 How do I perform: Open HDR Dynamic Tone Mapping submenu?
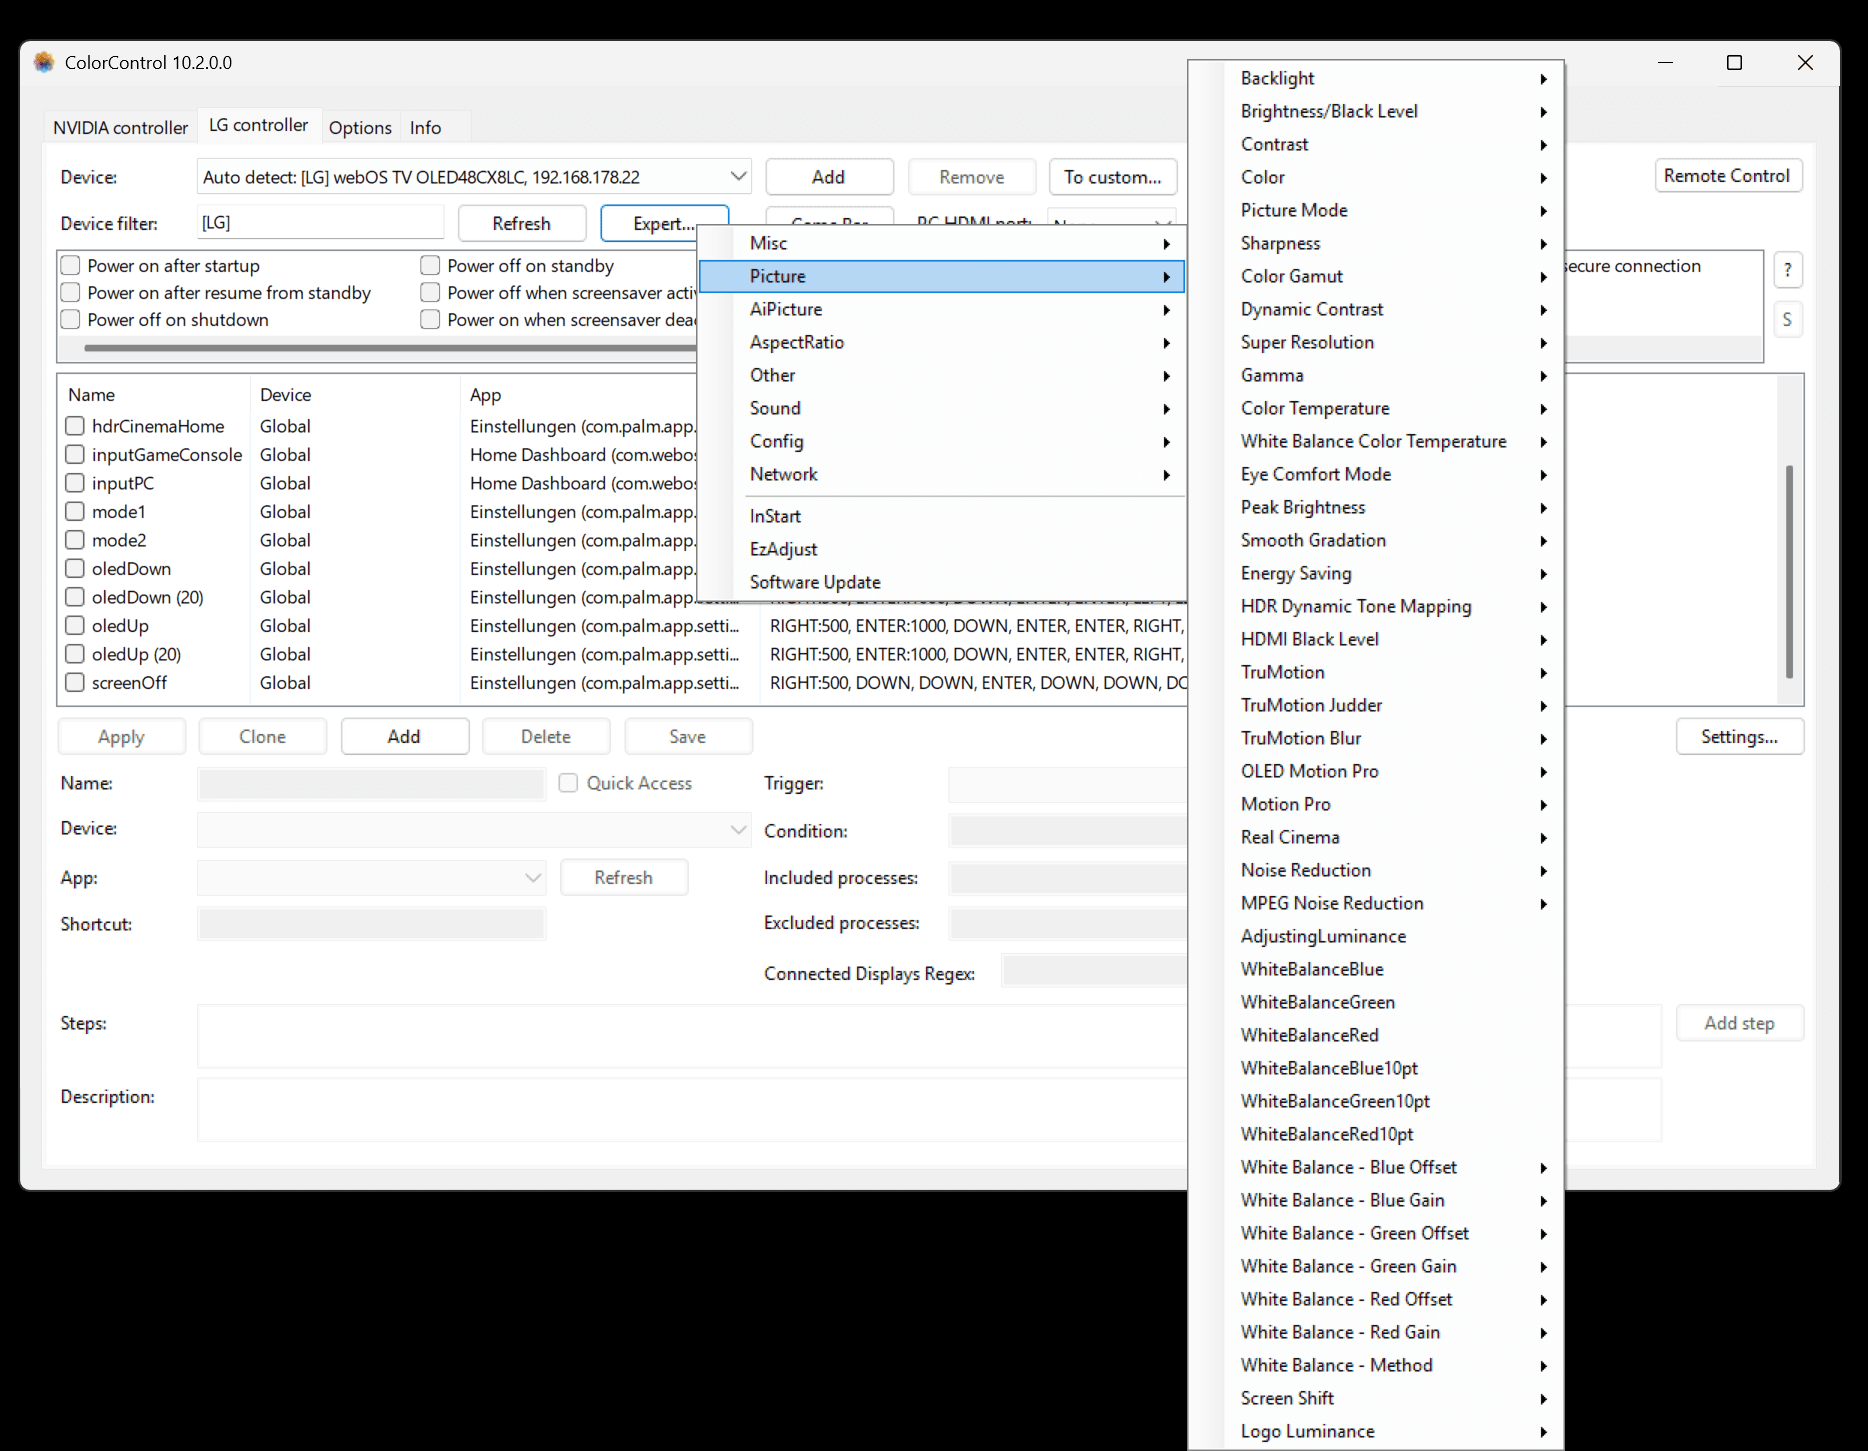point(1376,606)
